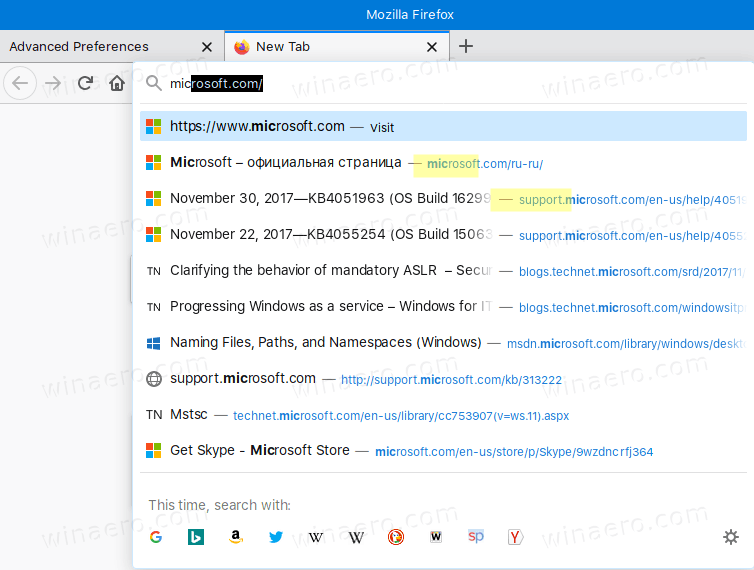Viewport: 754px width, 570px height.
Task: Search this time with Amazon
Action: [236, 537]
